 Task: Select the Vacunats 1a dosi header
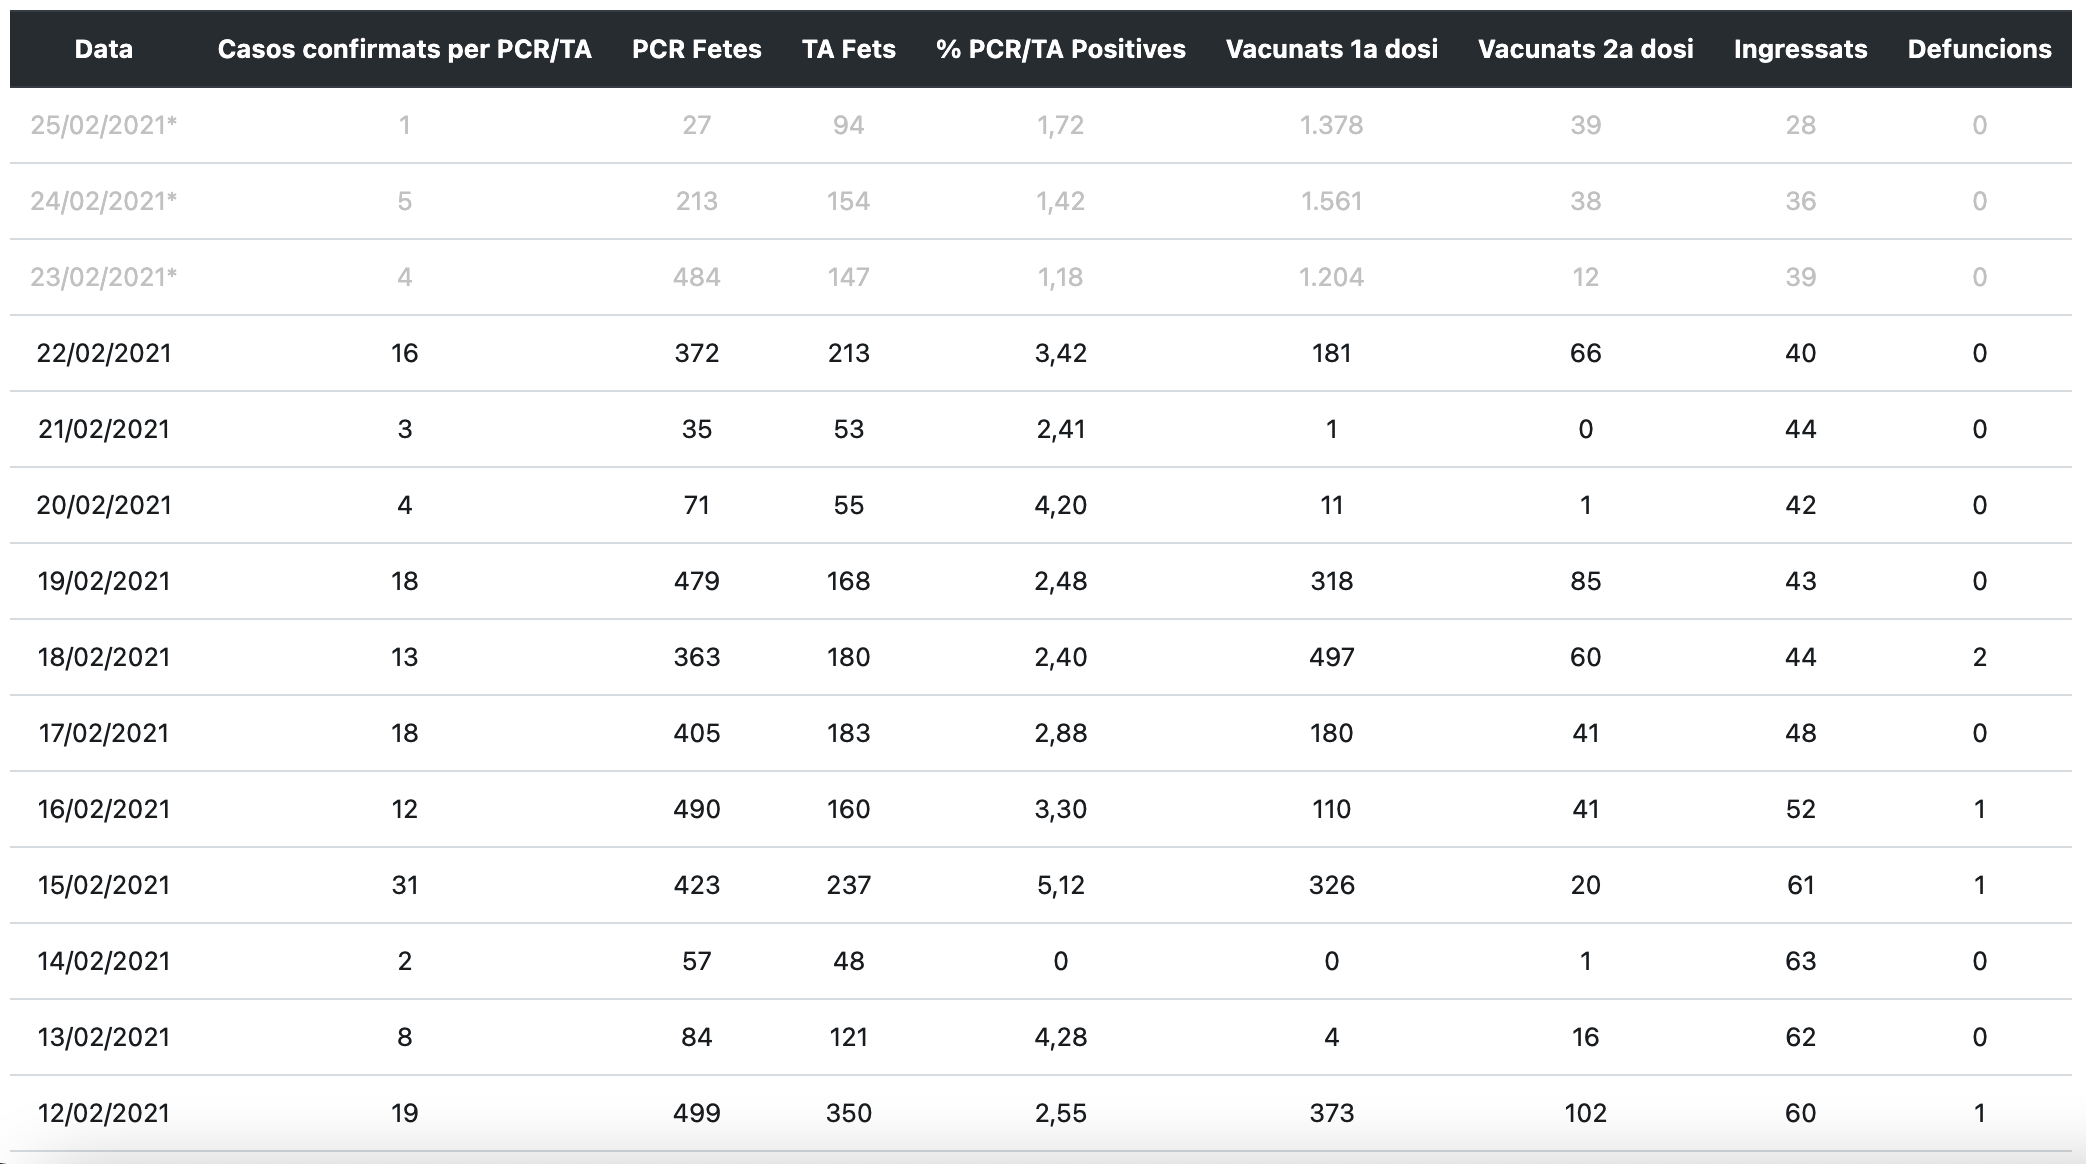(x=1331, y=49)
